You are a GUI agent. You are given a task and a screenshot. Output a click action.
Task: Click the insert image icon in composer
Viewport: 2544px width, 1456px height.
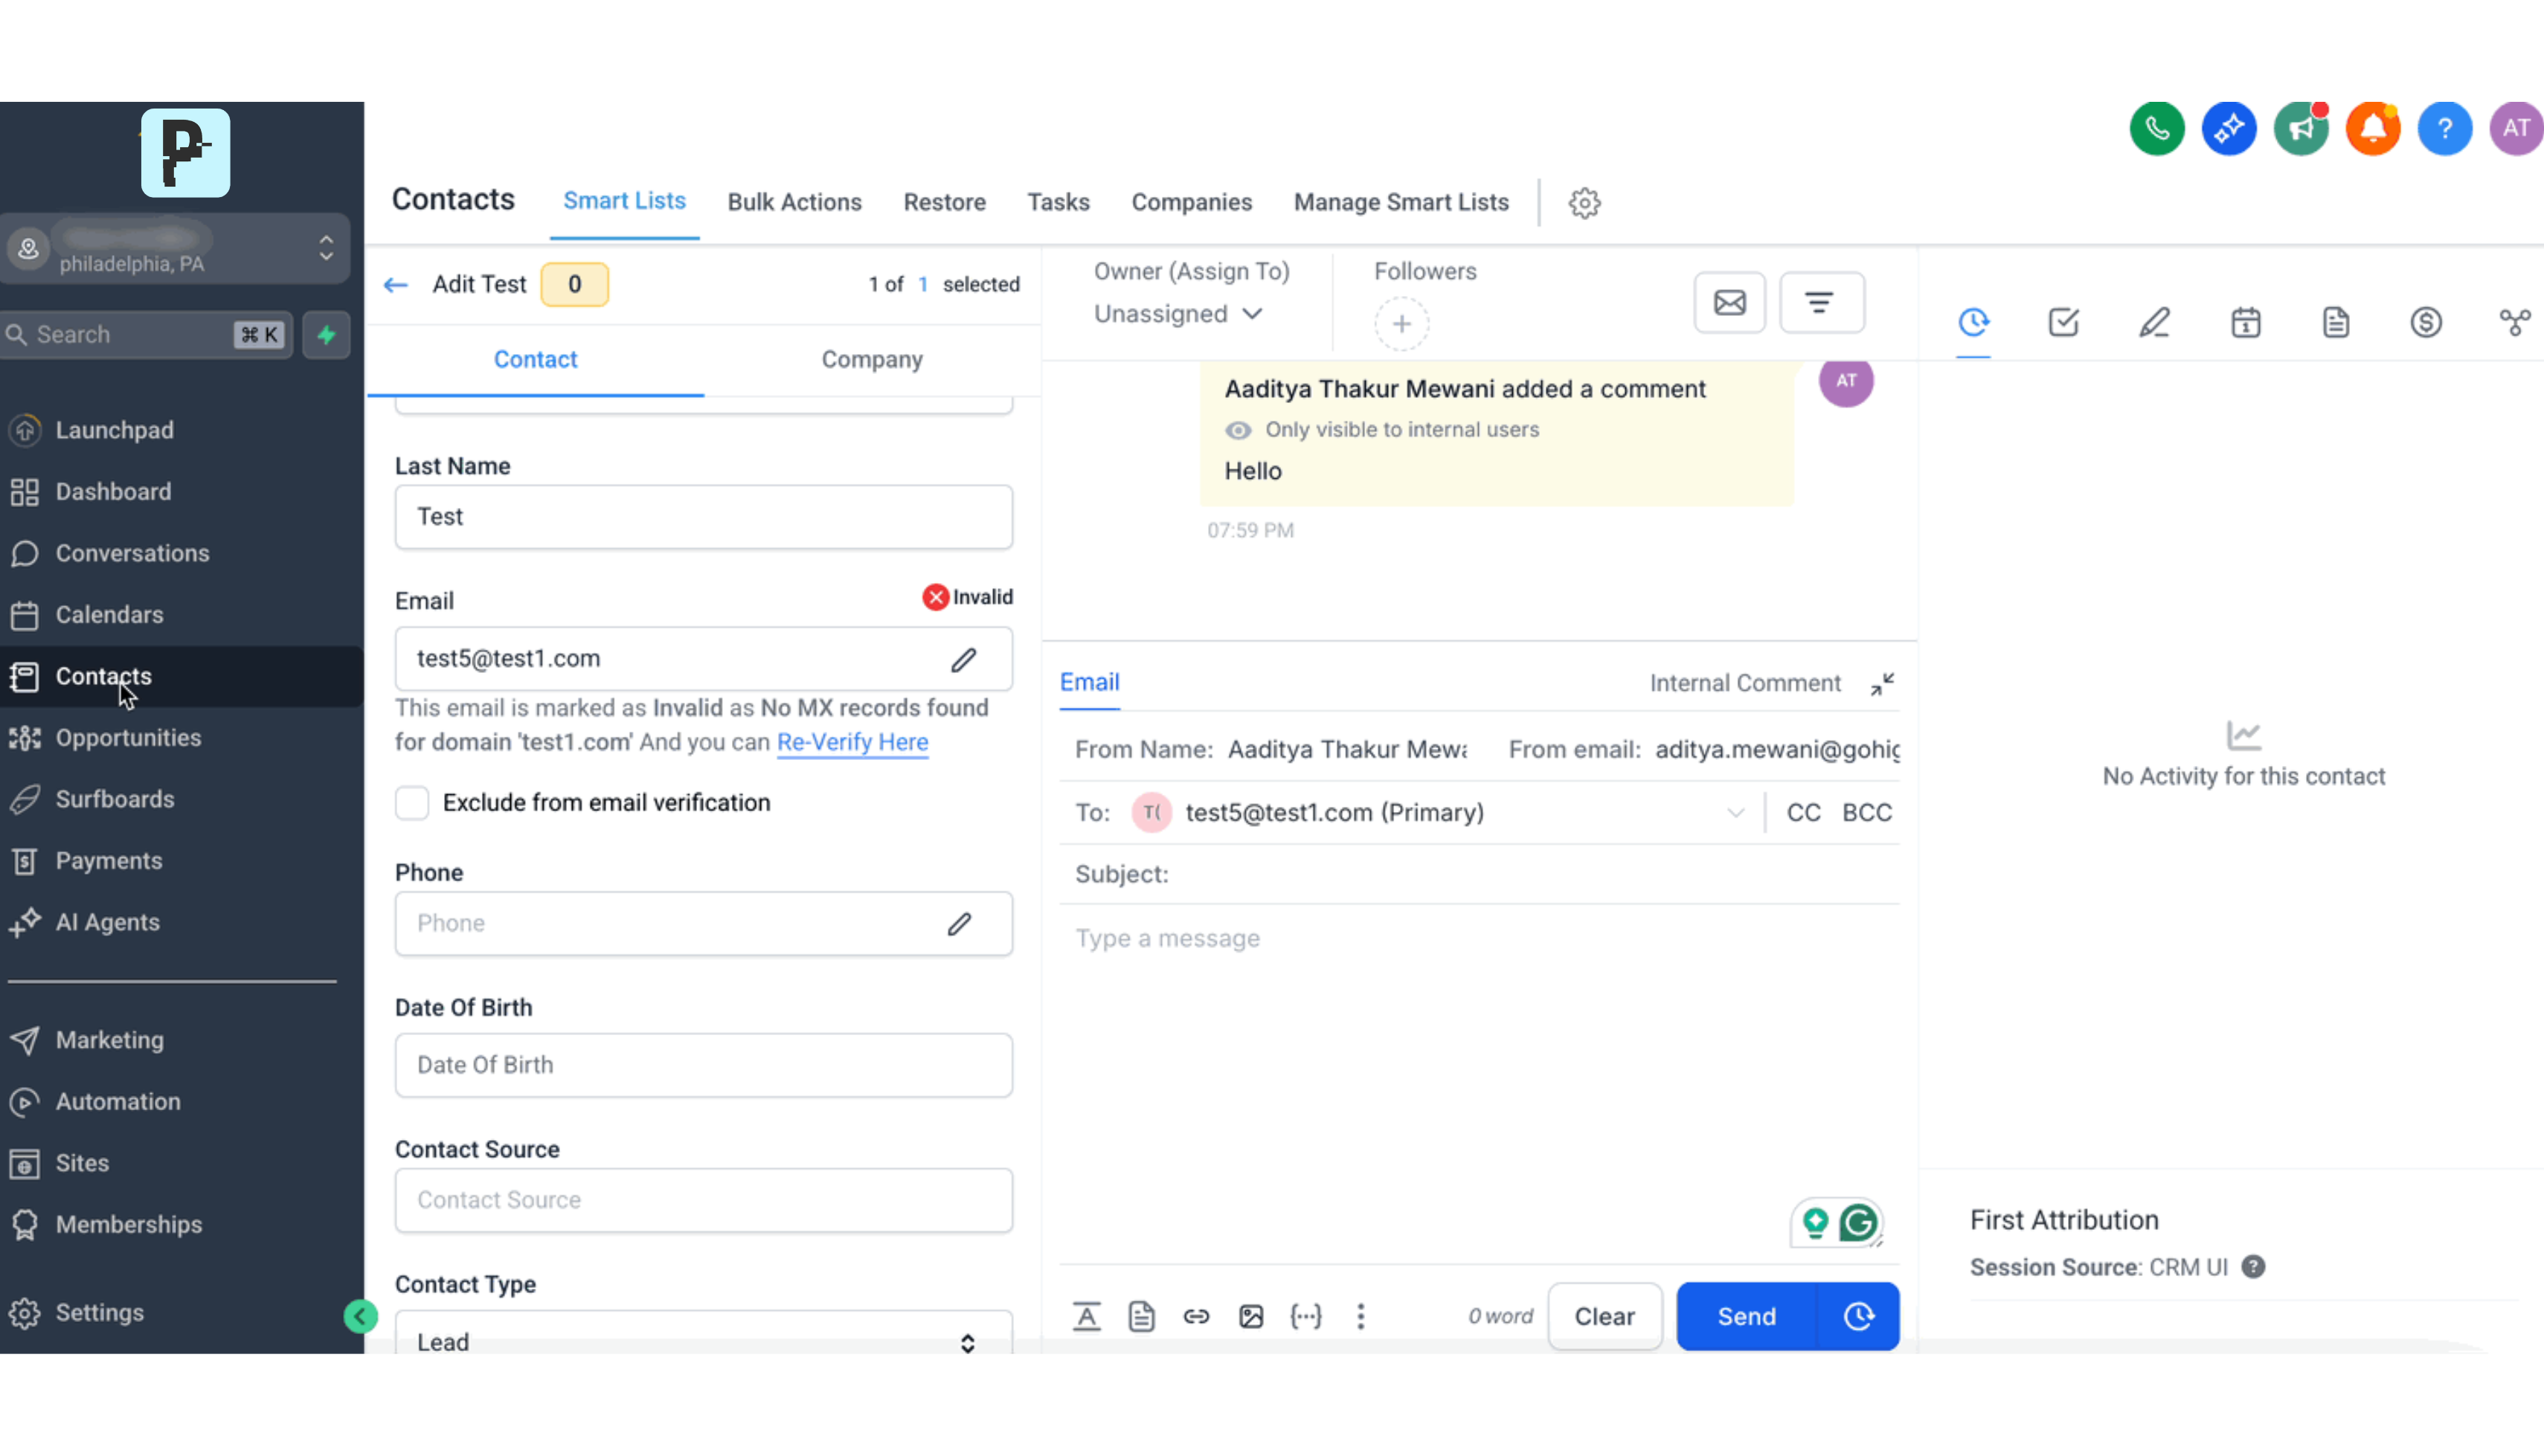click(1250, 1316)
